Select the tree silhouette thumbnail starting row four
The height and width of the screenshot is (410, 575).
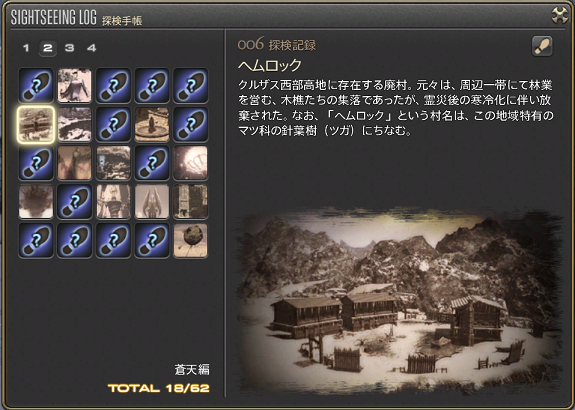(36, 202)
